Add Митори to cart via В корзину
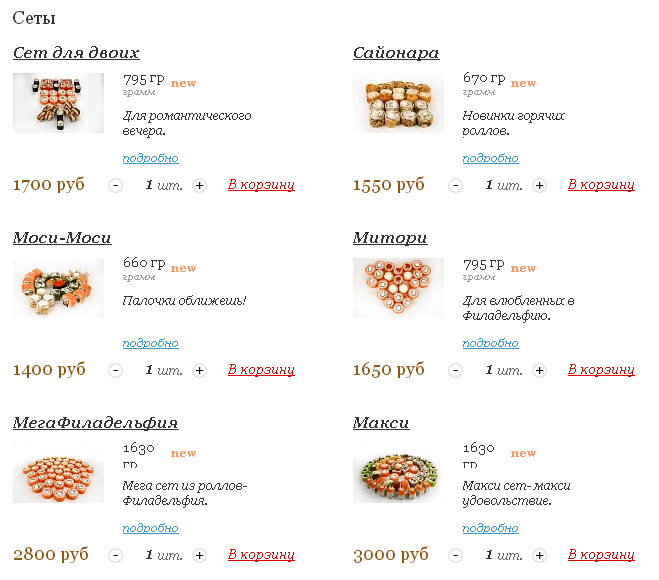659x580 pixels. click(601, 369)
